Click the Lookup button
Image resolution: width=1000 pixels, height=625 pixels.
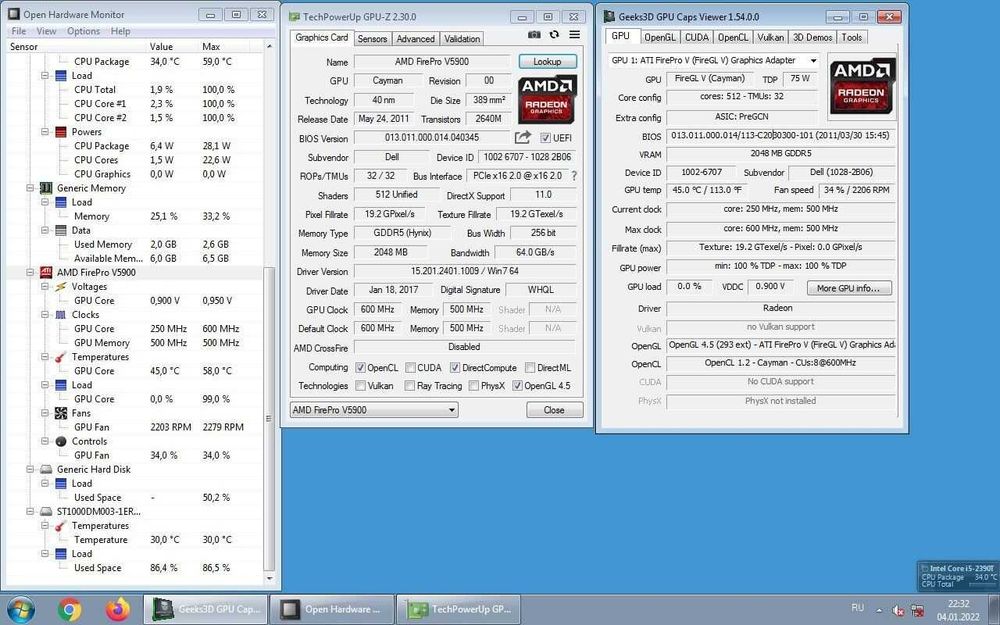click(x=547, y=61)
